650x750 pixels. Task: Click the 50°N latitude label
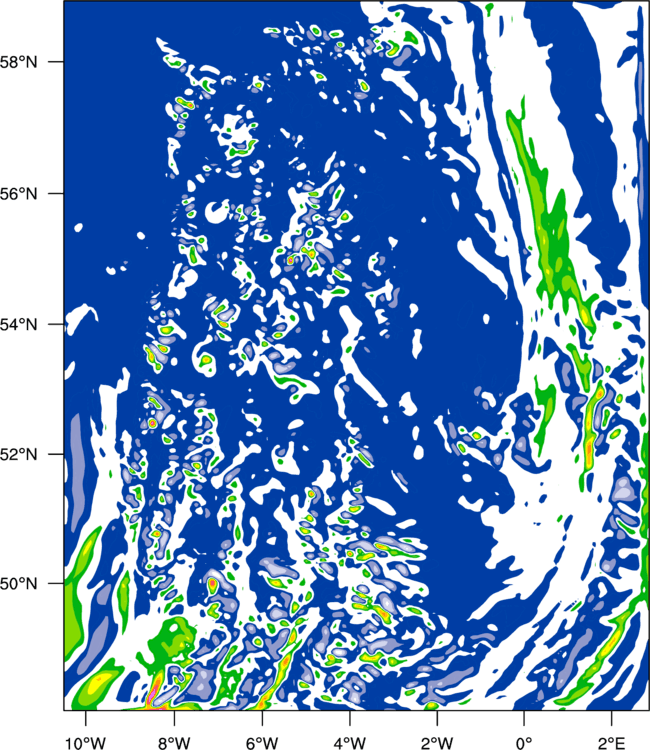pyautogui.click(x=19, y=584)
